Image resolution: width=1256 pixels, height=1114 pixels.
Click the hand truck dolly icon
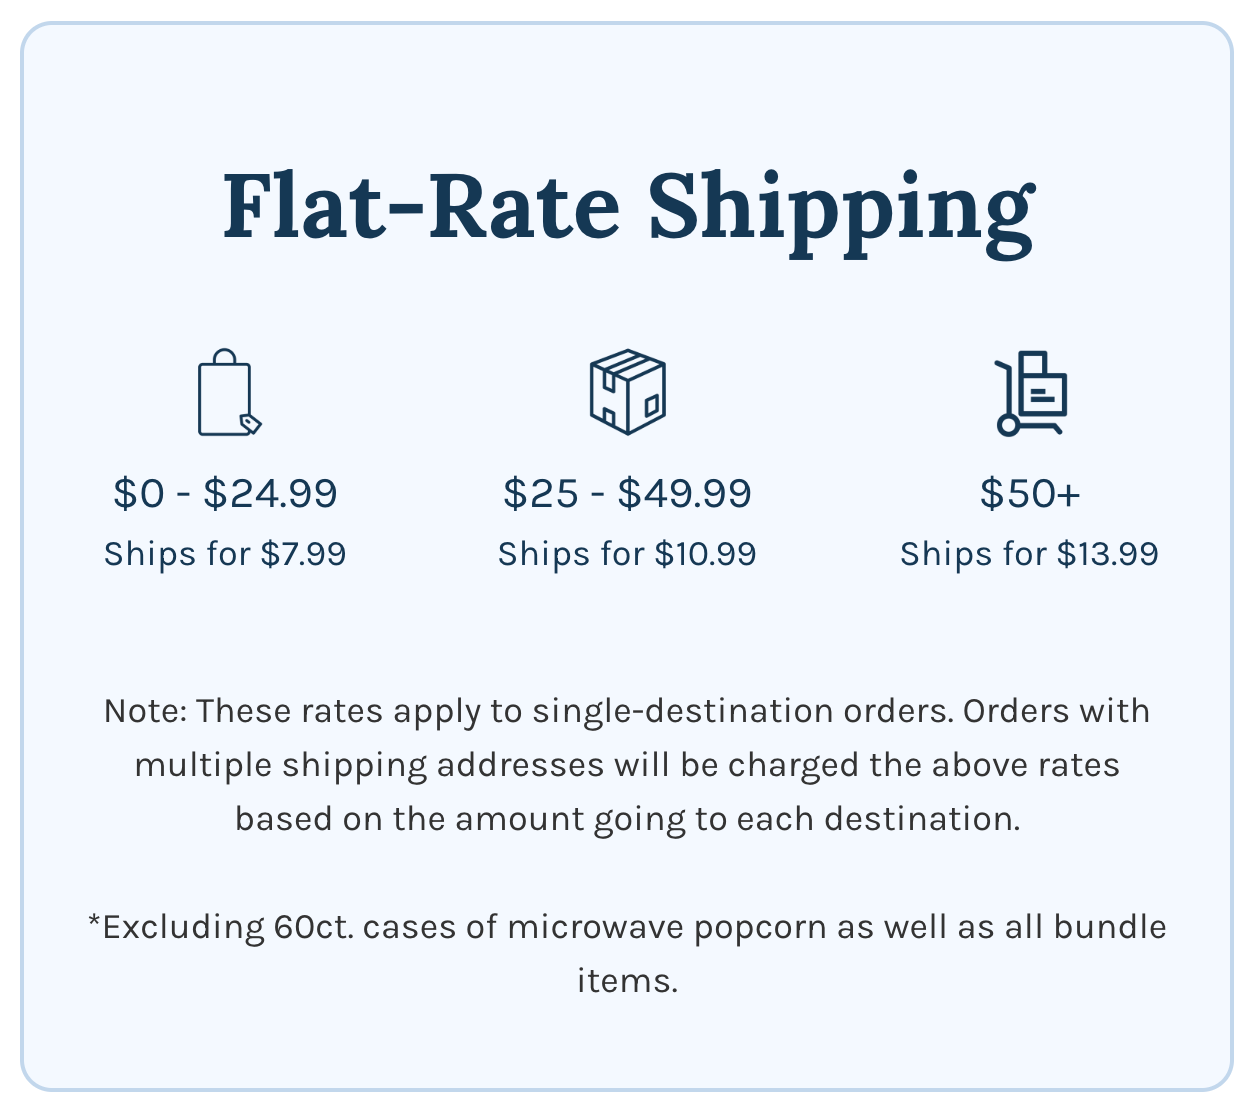[1030, 393]
